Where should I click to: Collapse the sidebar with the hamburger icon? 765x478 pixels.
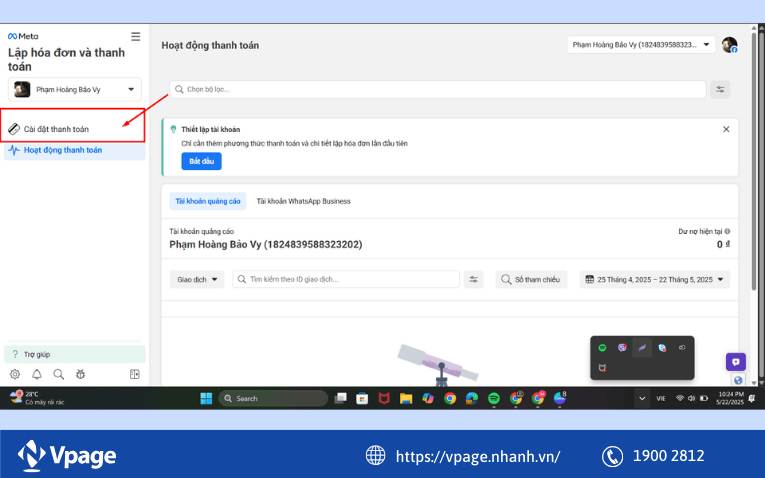click(x=136, y=37)
